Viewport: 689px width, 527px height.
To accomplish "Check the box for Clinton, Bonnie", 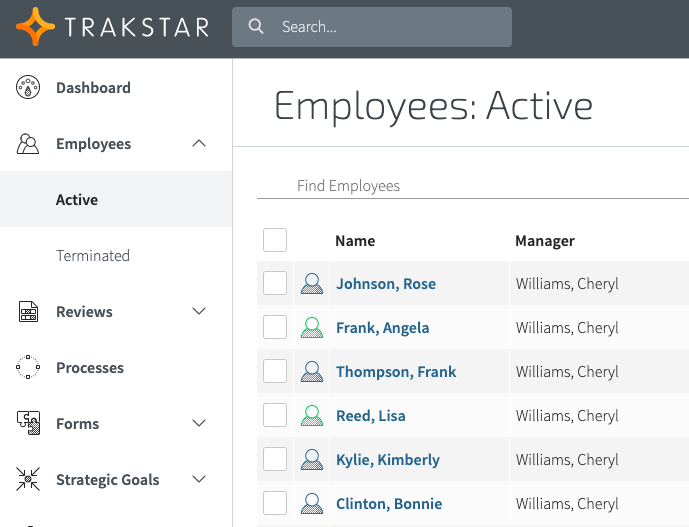I will (275, 503).
